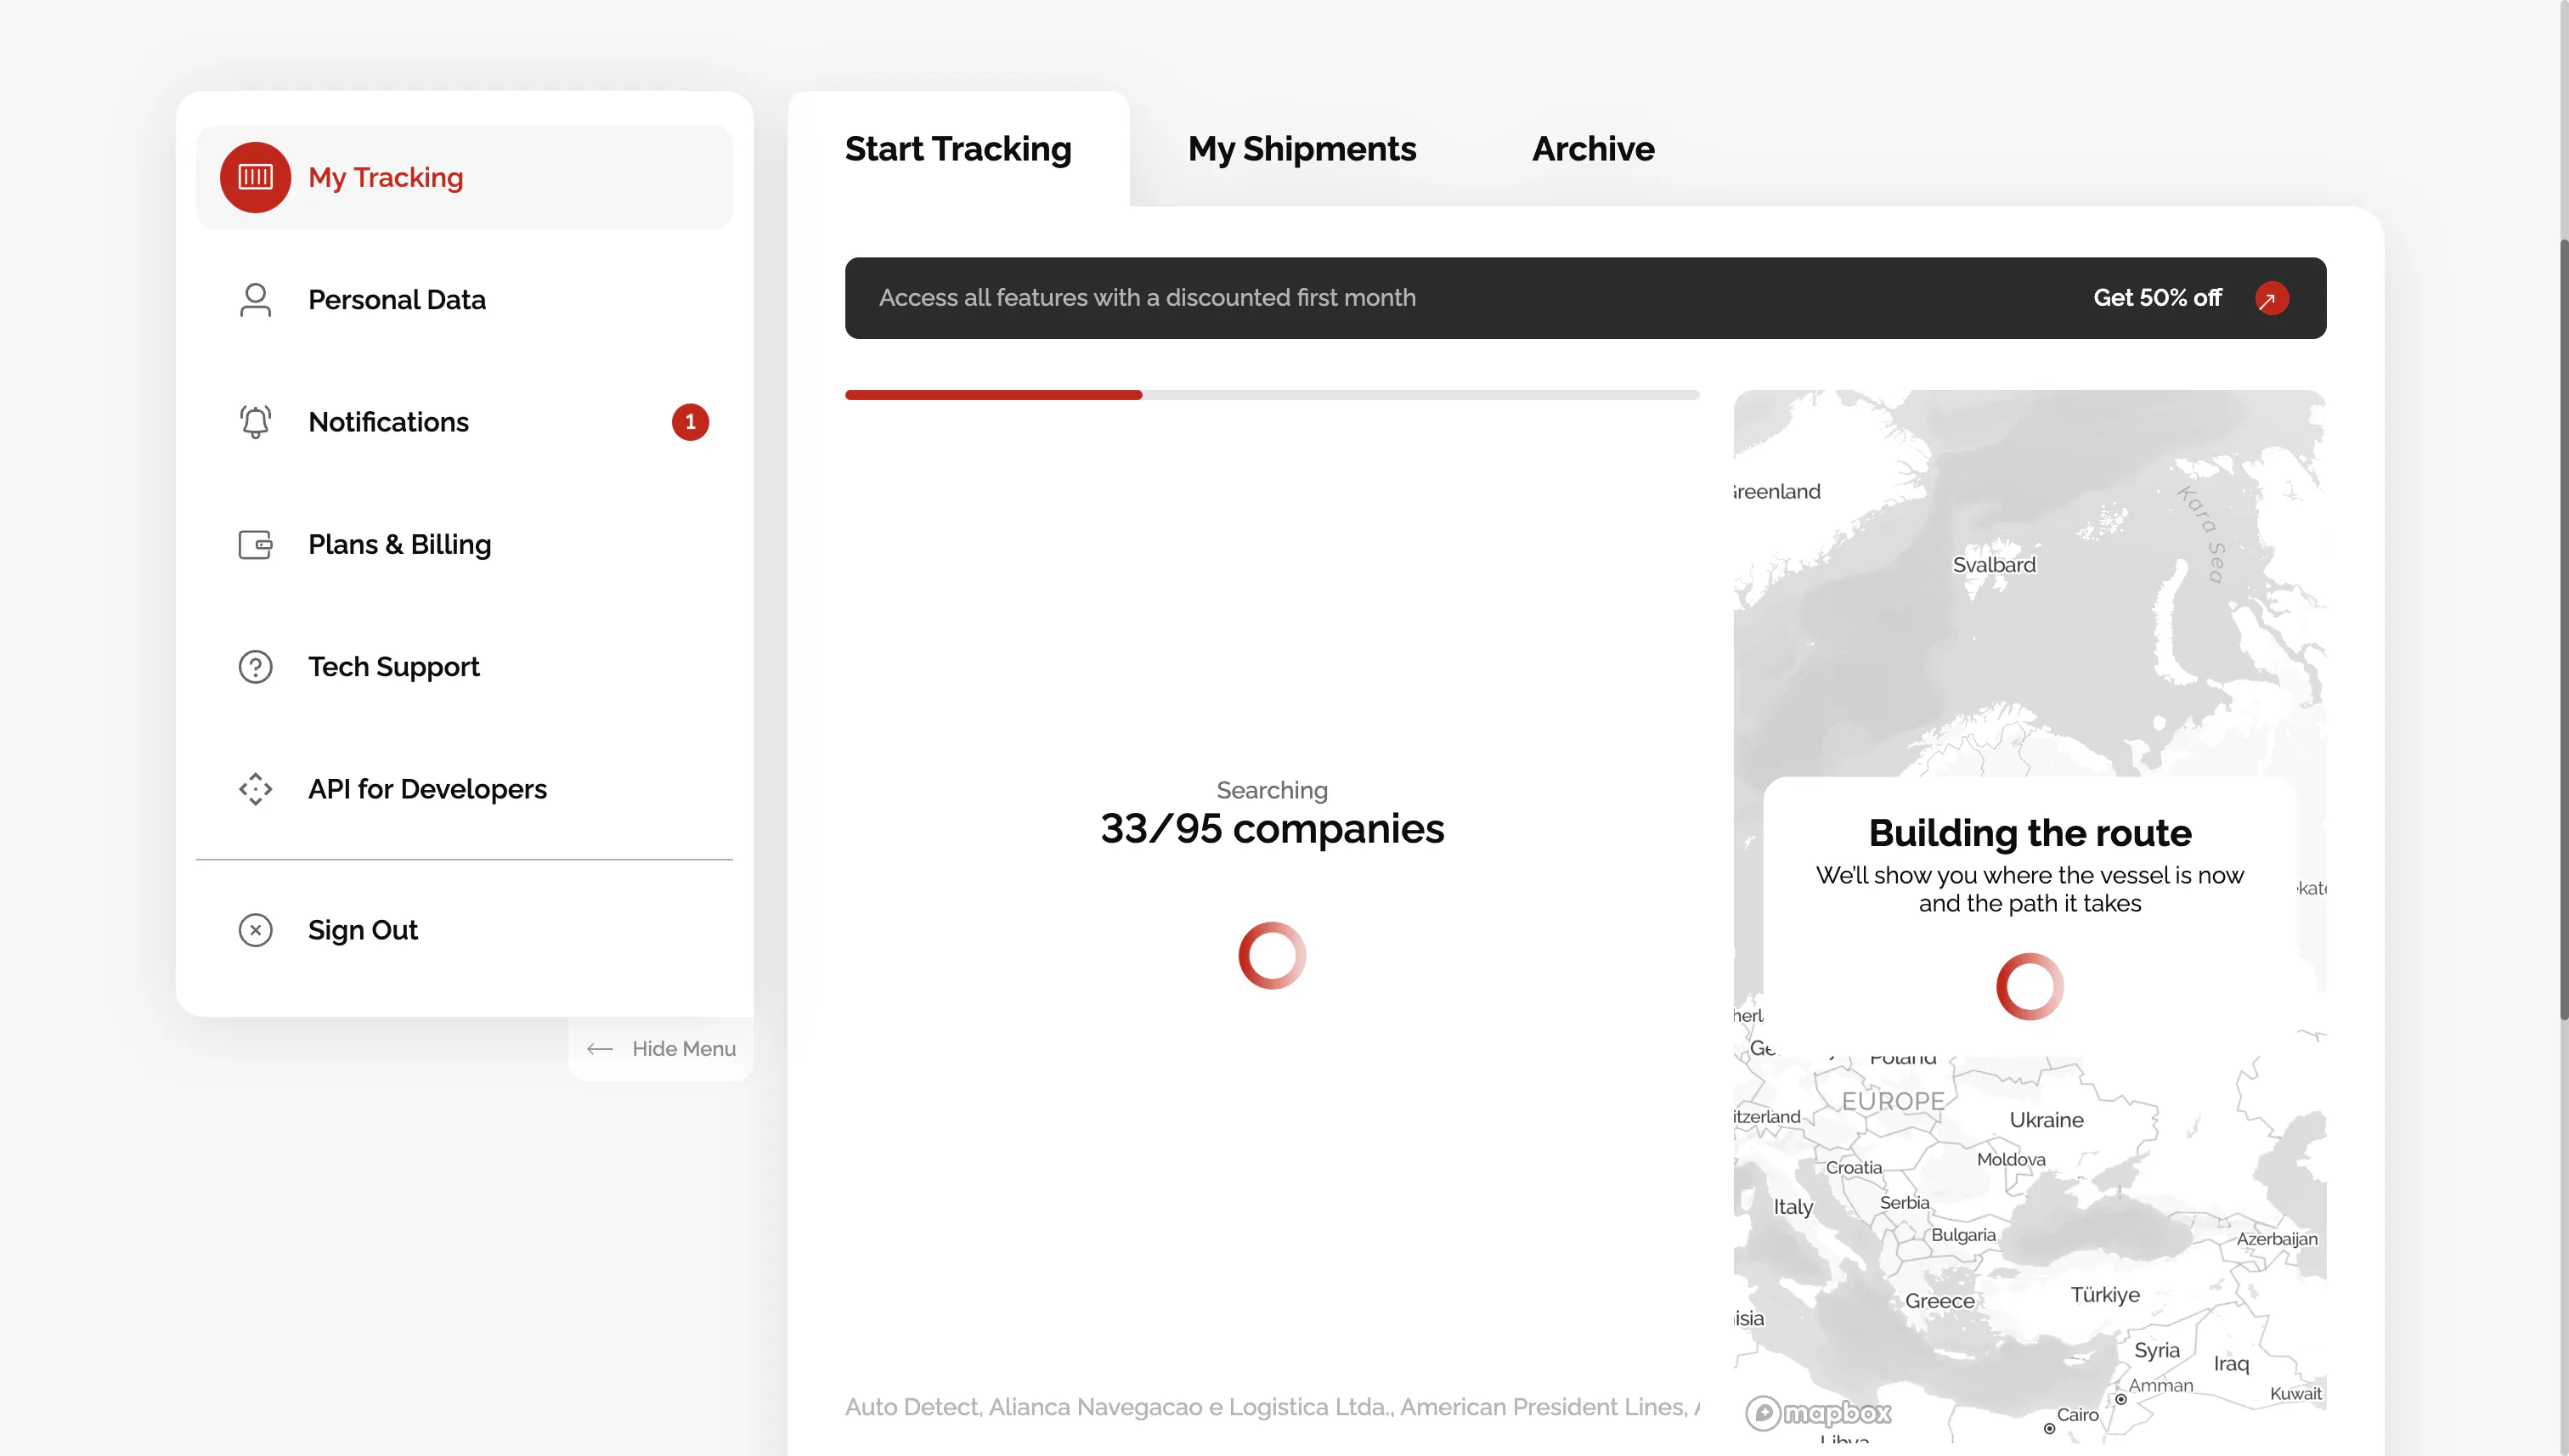Open the My Tracking menu item
The width and height of the screenshot is (2569, 1456).
(464, 177)
